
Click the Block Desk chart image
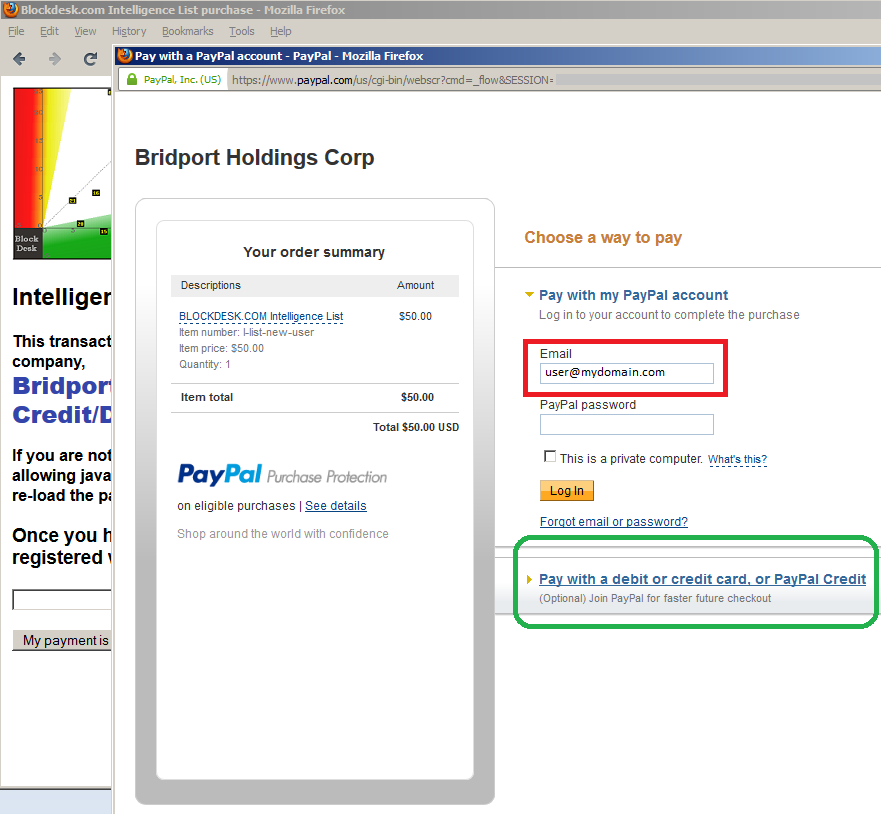tap(62, 173)
